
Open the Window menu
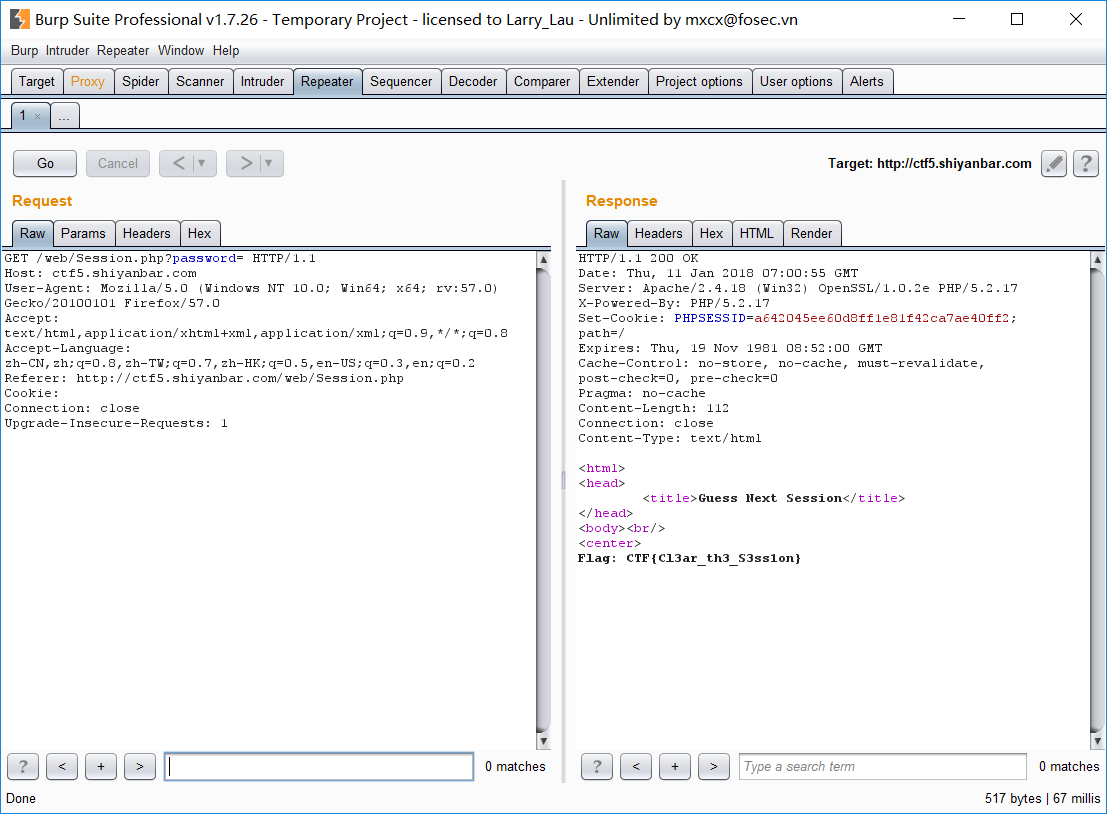pos(181,51)
